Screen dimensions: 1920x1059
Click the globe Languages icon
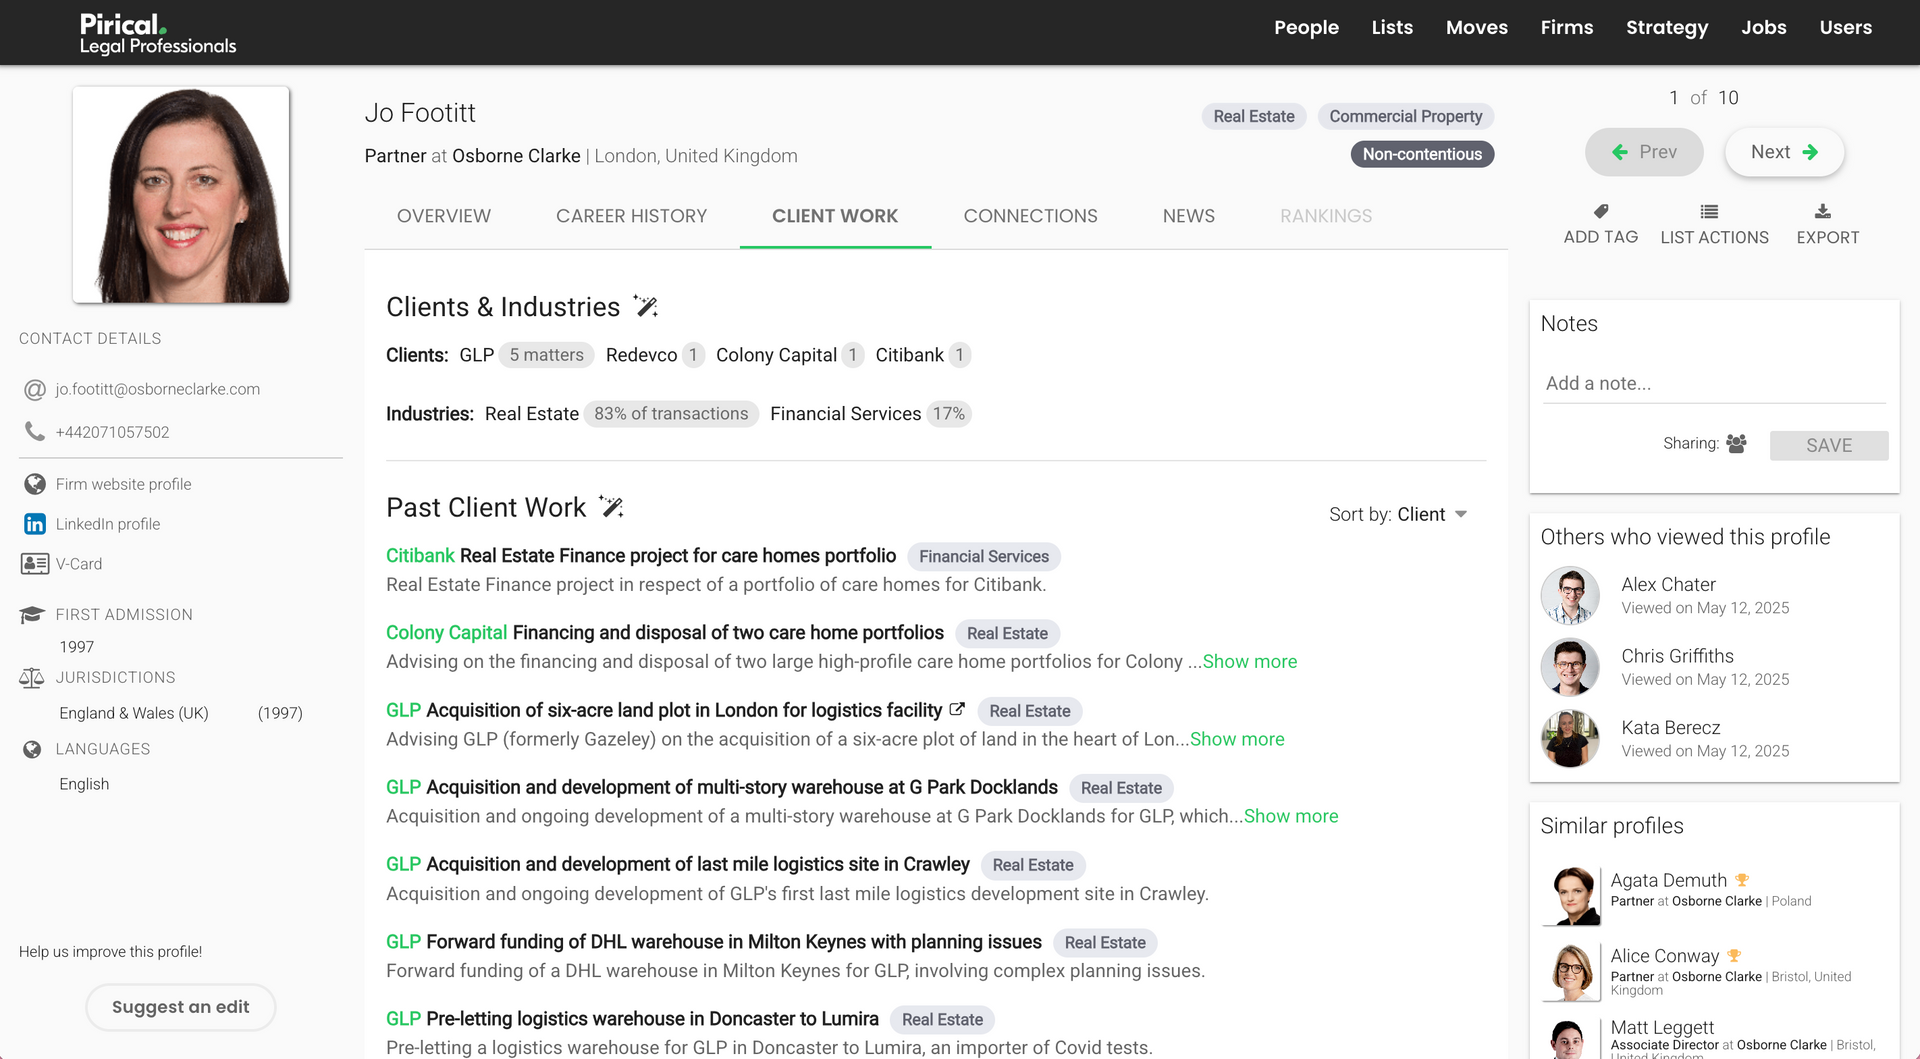coord(32,749)
